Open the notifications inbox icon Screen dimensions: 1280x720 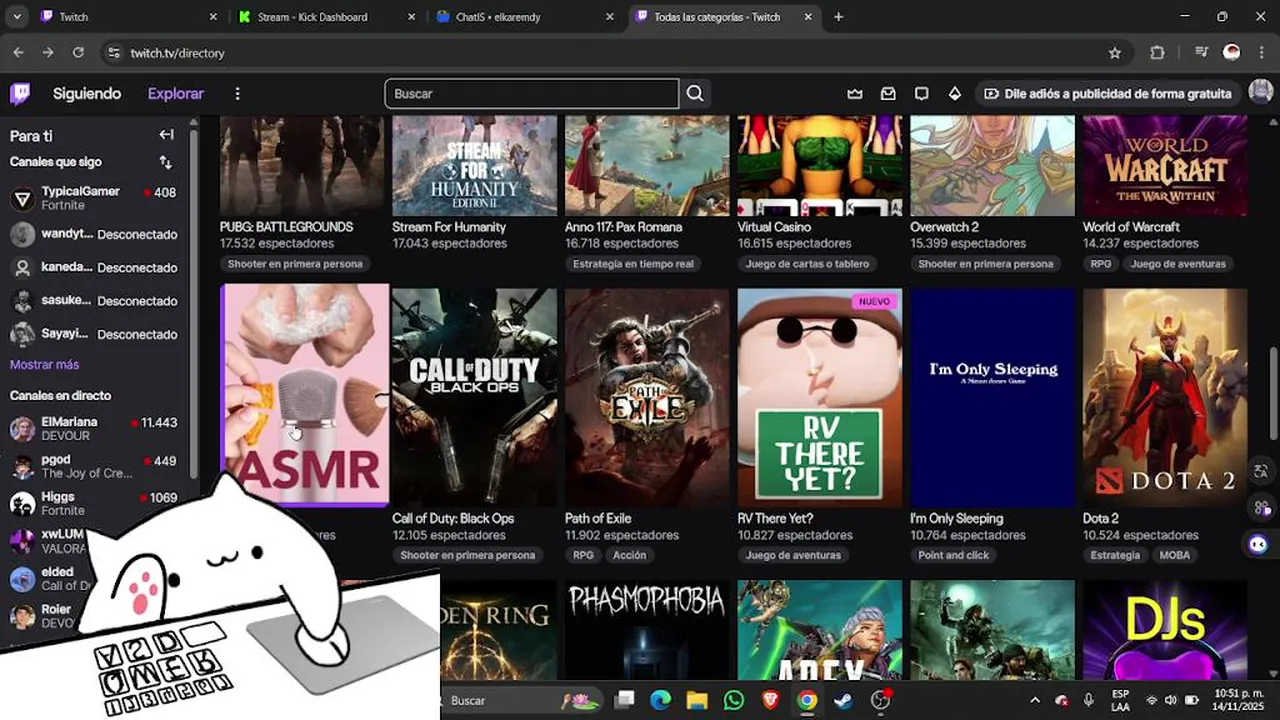tap(888, 94)
